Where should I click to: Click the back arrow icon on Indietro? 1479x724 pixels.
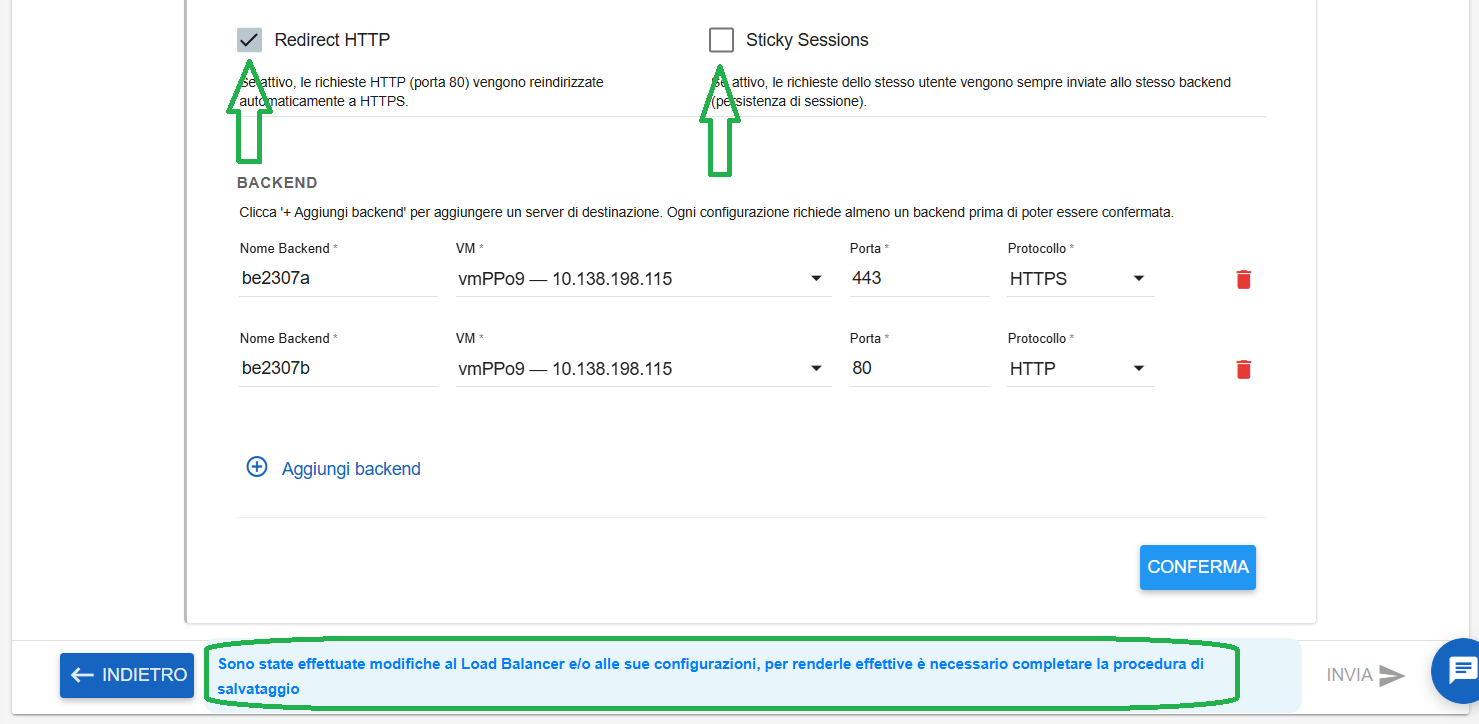(82, 675)
